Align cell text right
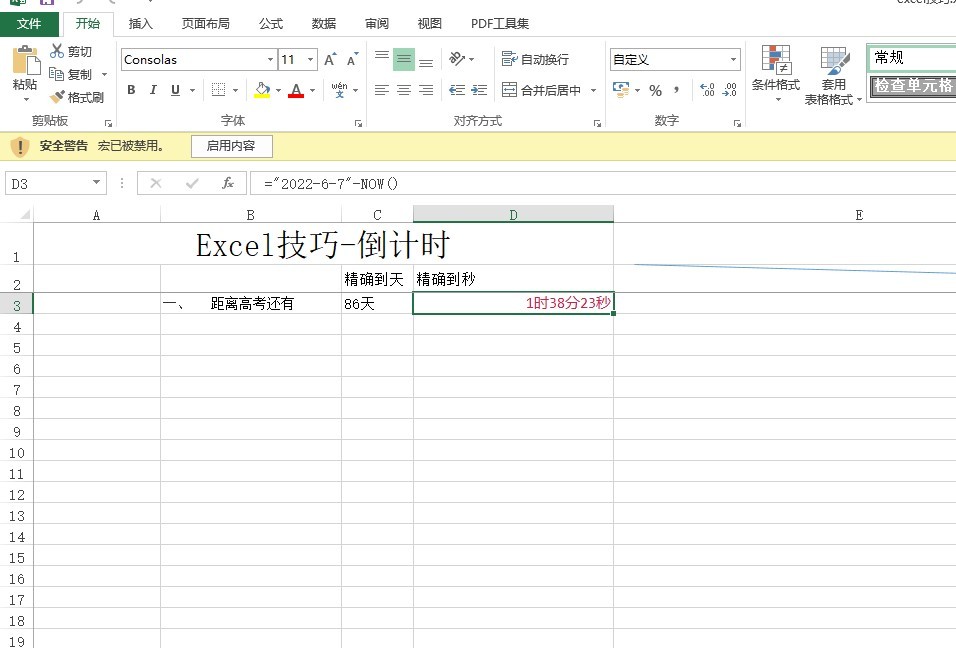 click(426, 90)
